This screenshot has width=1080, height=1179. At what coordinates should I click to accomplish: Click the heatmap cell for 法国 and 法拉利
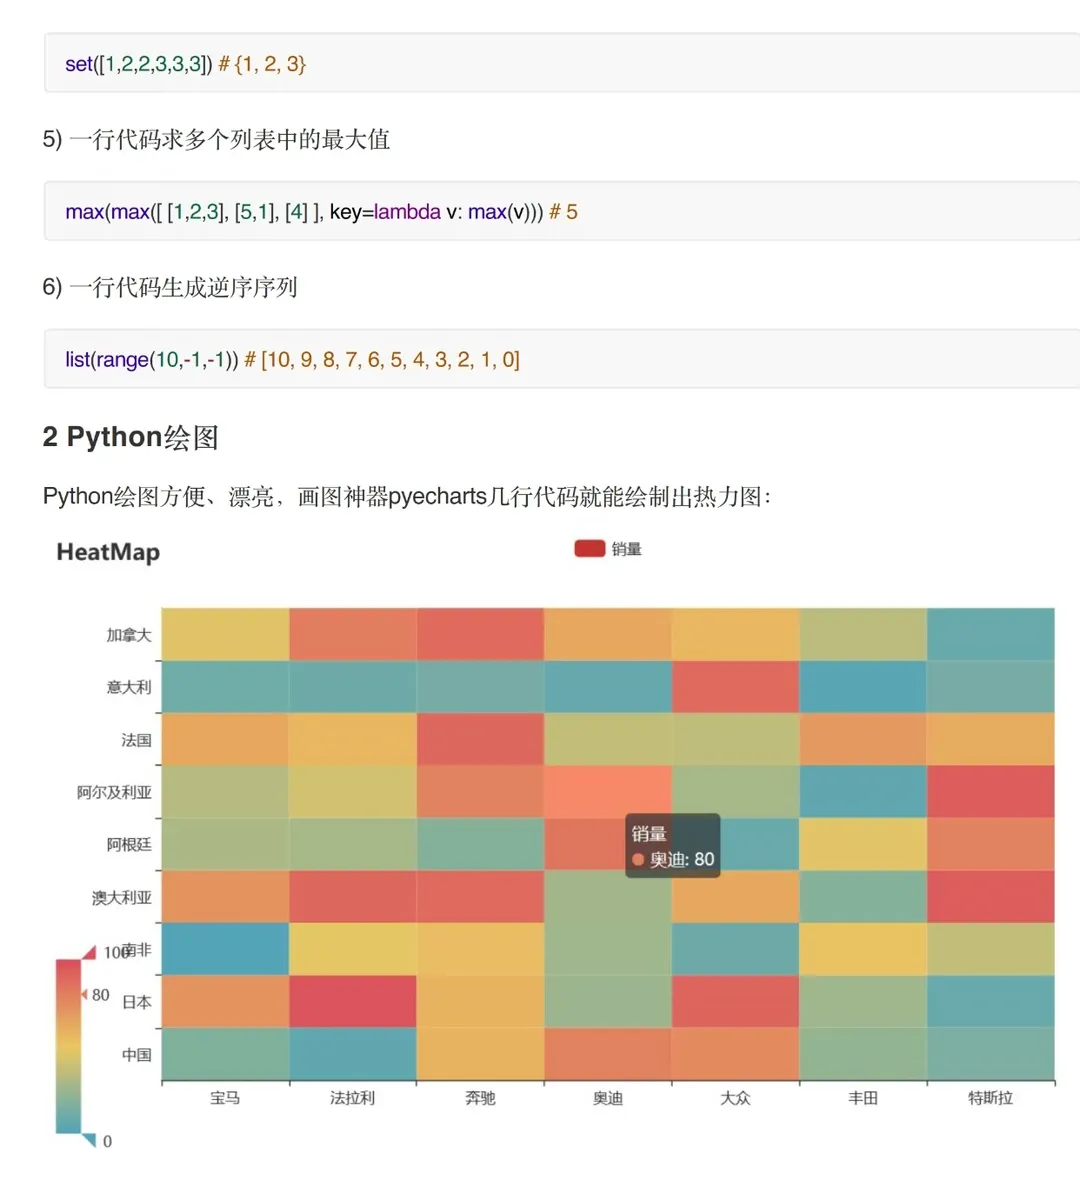pos(352,739)
